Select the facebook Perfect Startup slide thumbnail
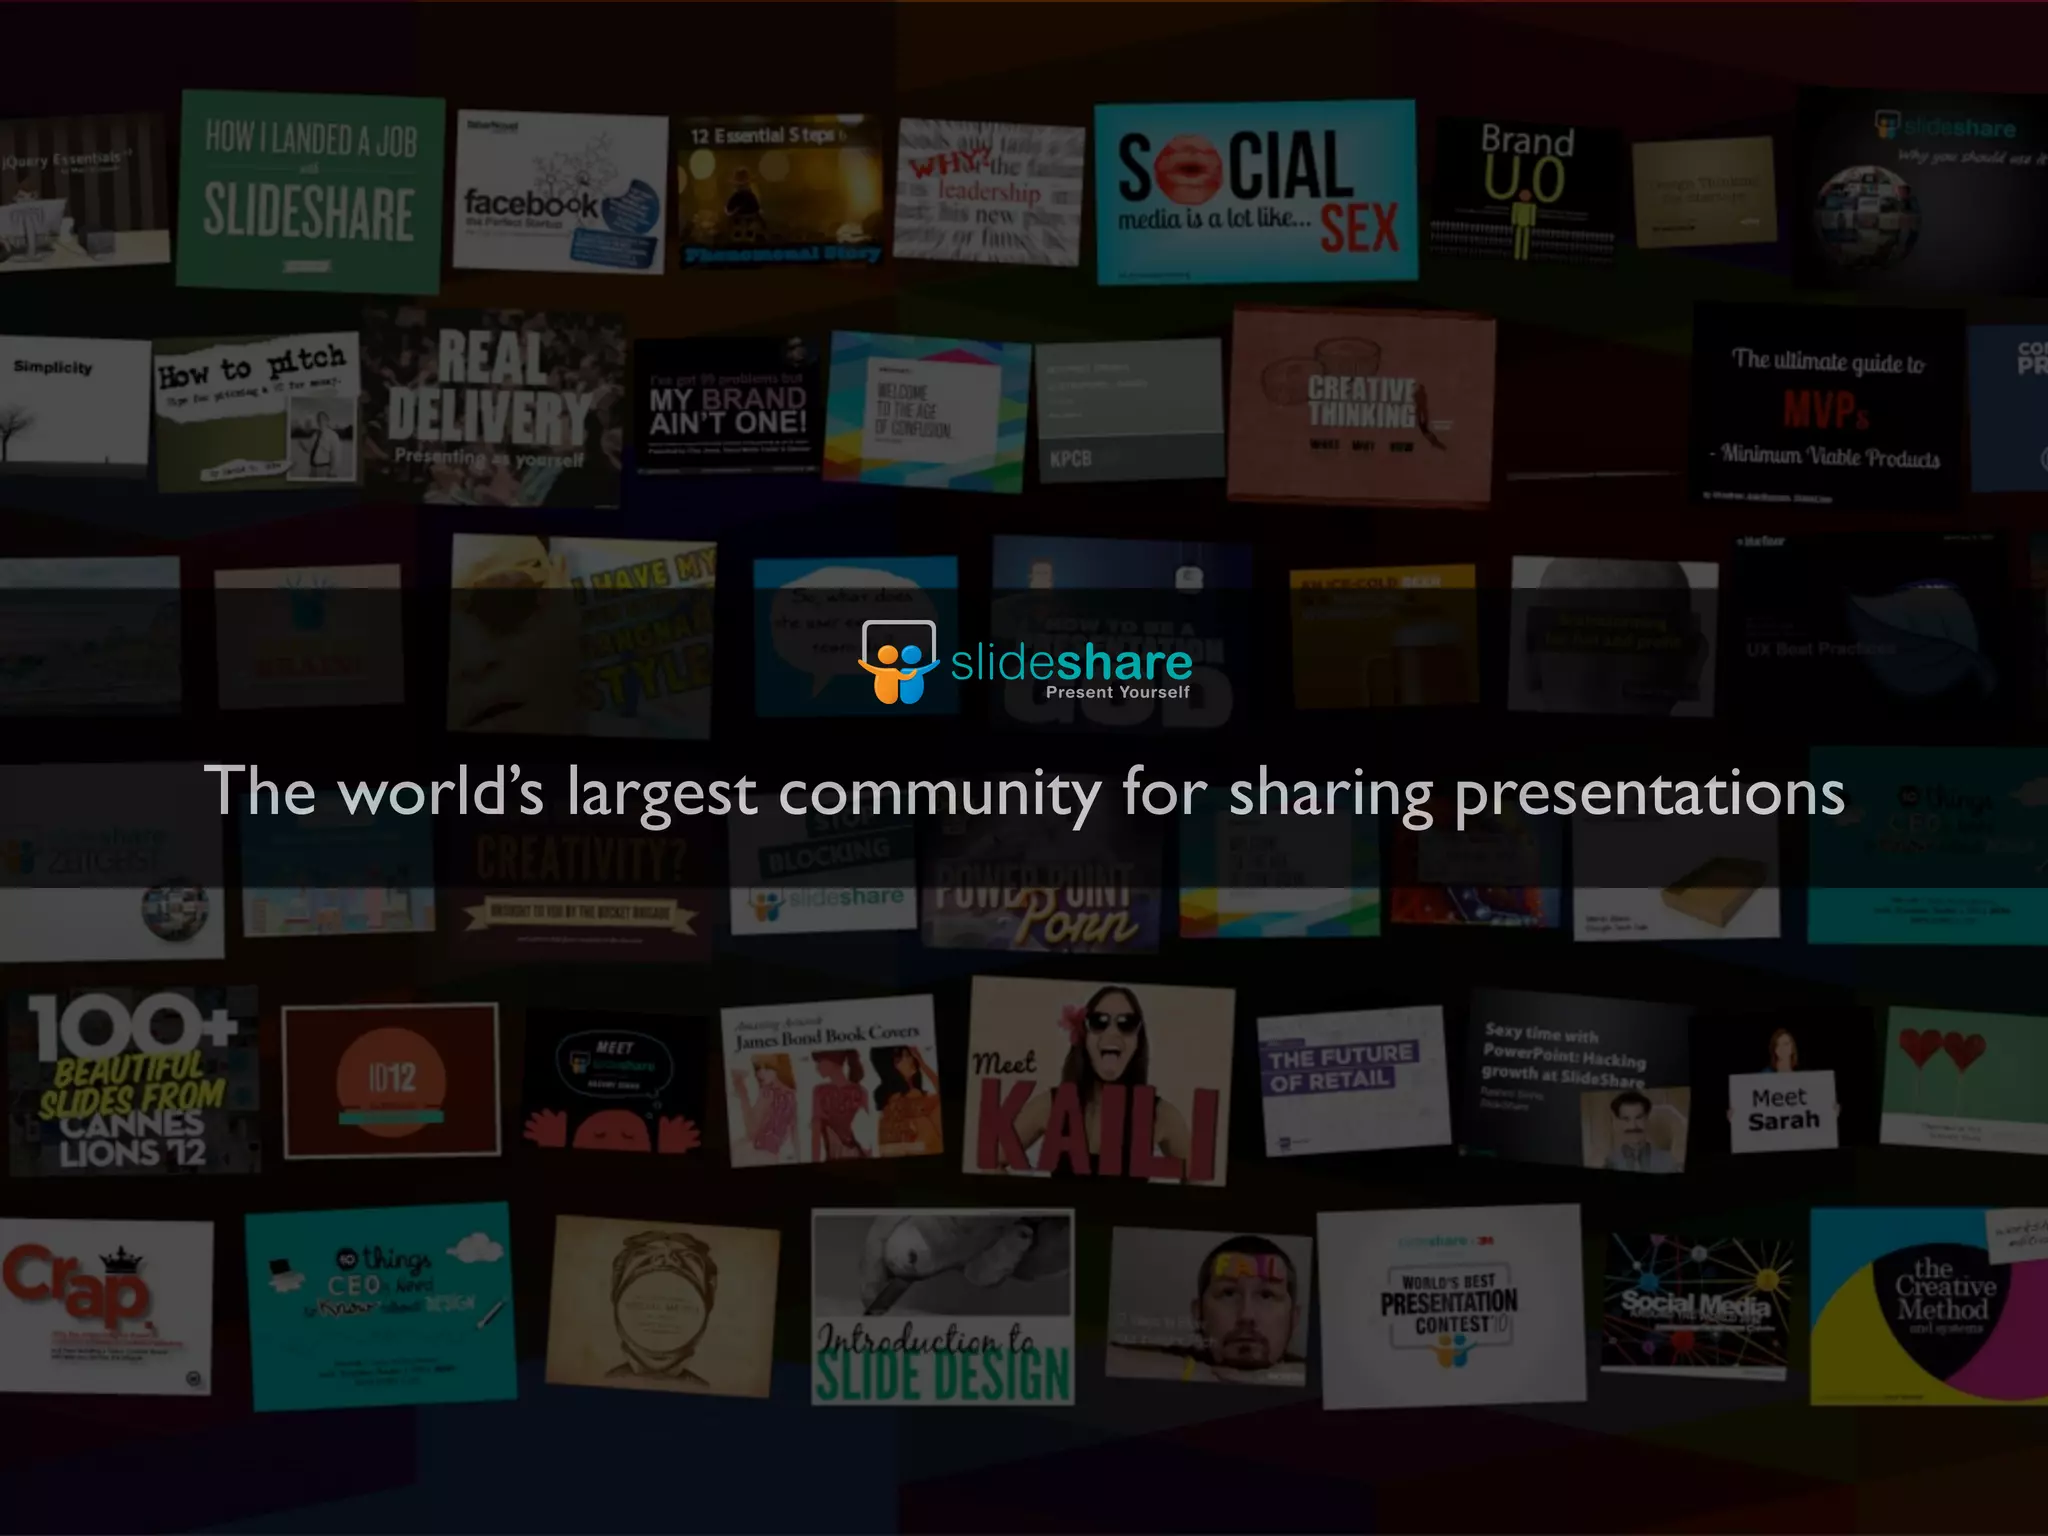The height and width of the screenshot is (1536, 2048). (x=559, y=192)
